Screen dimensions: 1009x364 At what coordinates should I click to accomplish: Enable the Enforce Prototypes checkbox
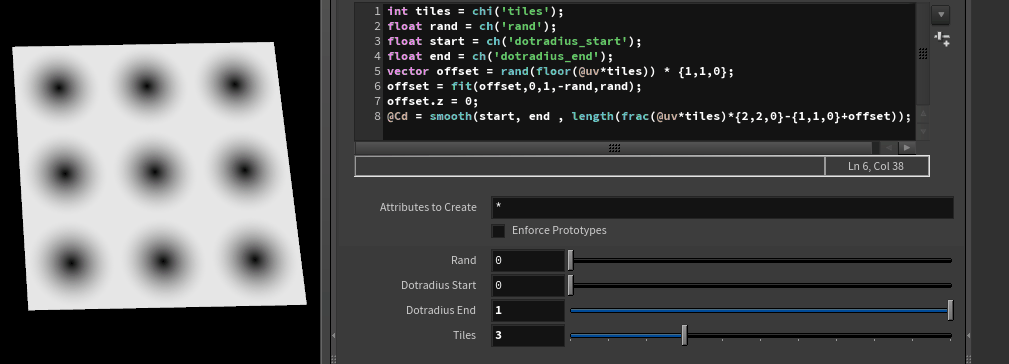[x=498, y=231]
